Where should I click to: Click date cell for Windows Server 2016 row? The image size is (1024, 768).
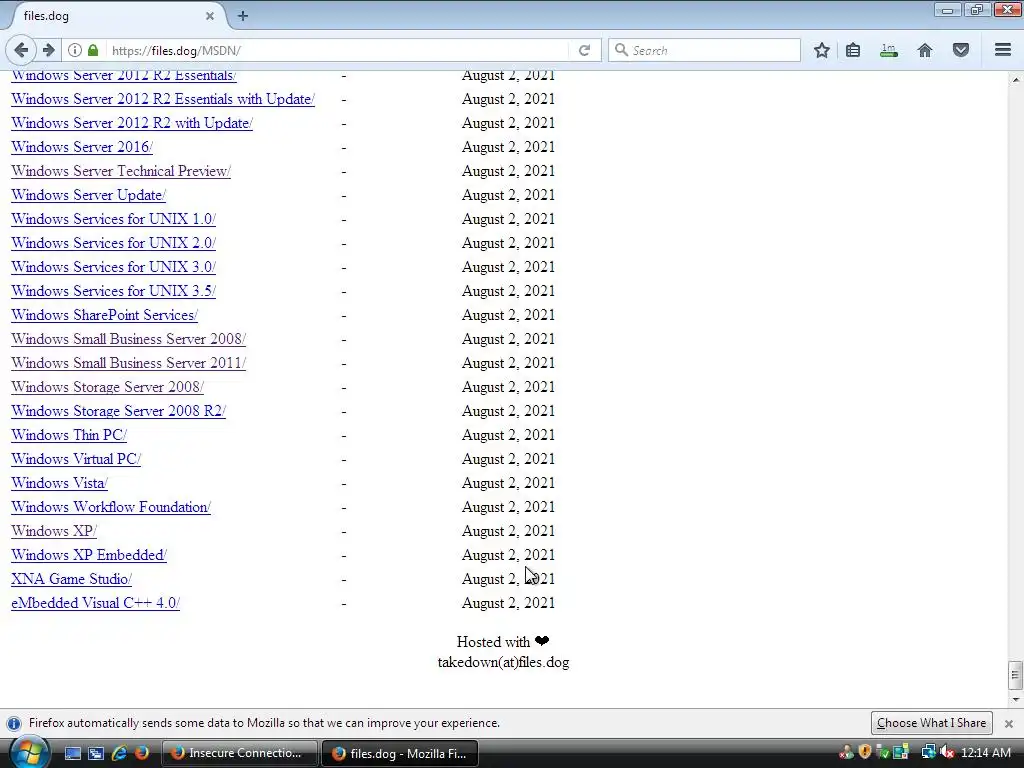[x=508, y=147]
